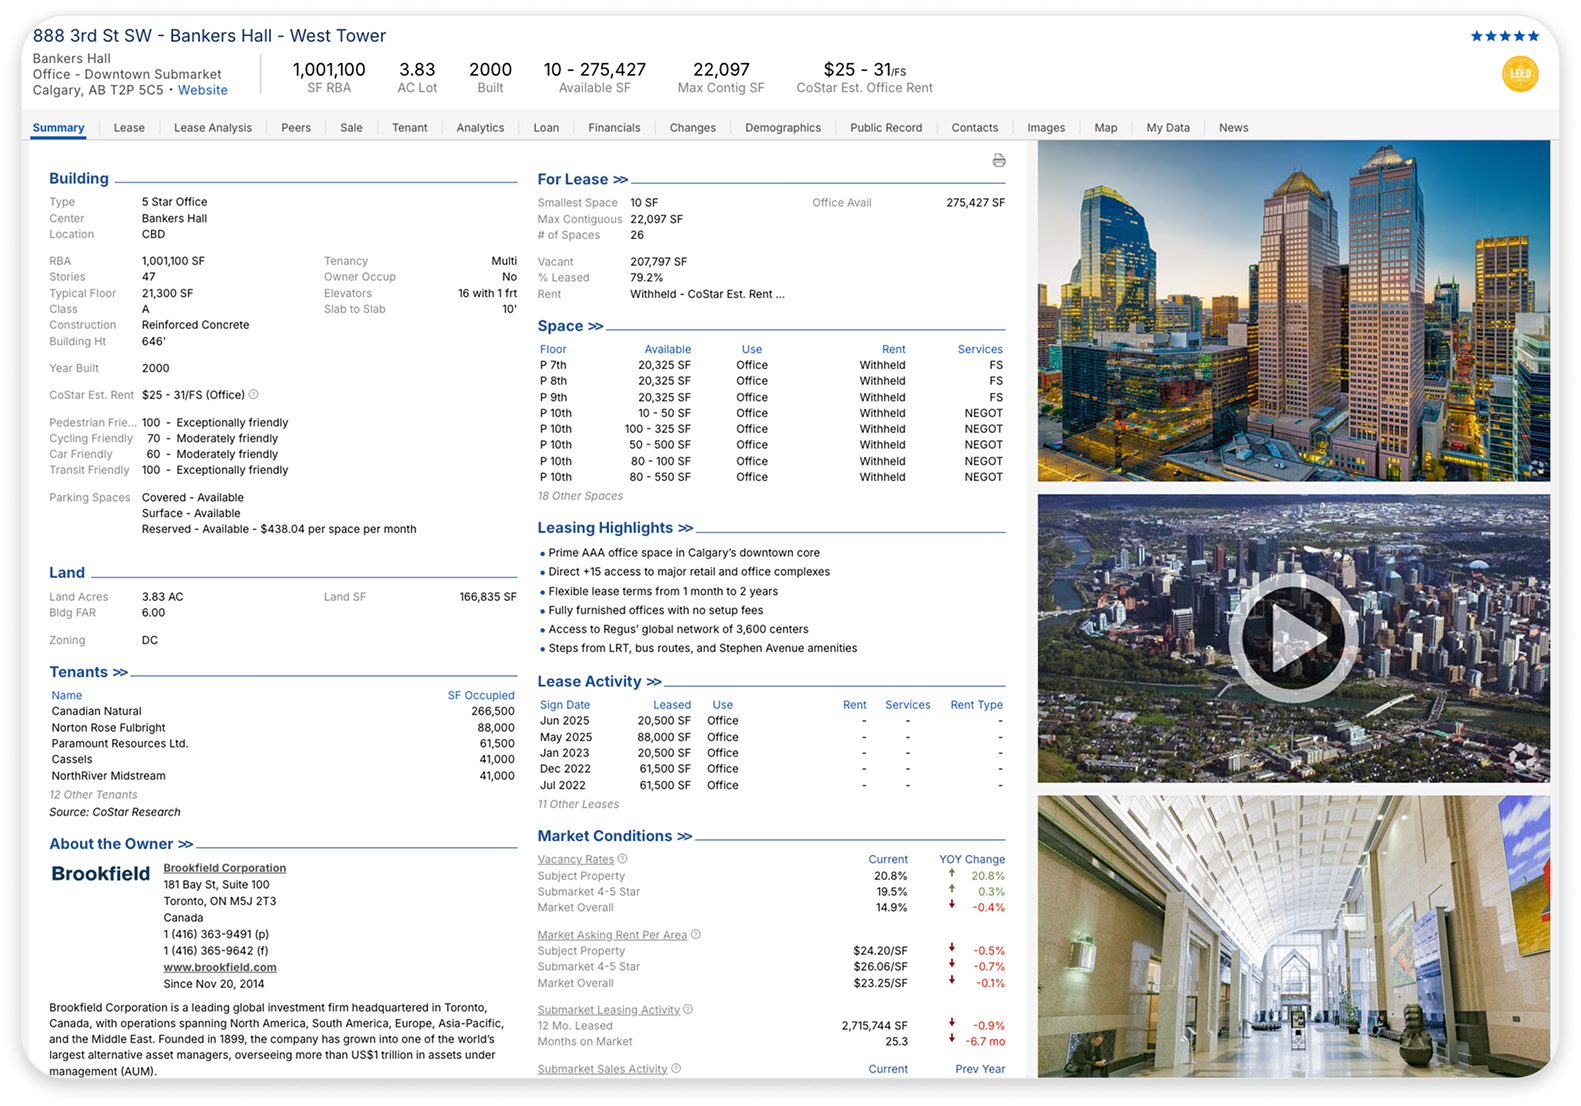Expand the About the Owner section
This screenshot has width=1581, height=1106.
tap(121, 844)
